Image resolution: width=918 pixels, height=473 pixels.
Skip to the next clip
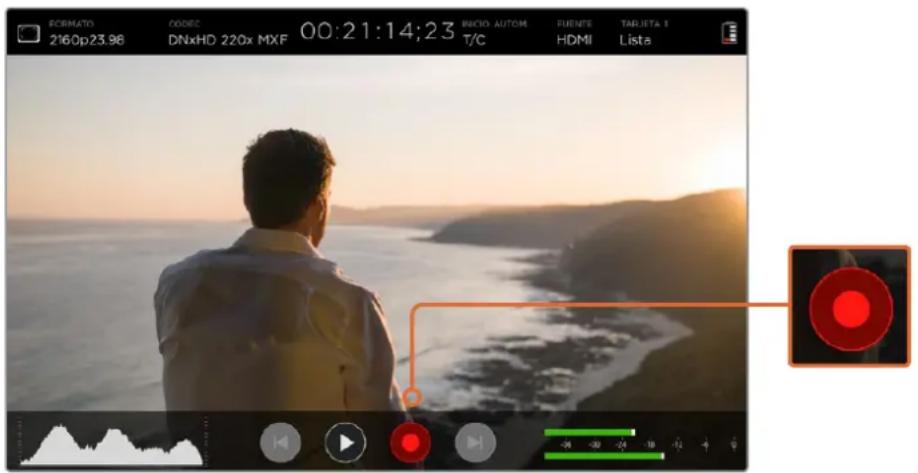click(475, 443)
